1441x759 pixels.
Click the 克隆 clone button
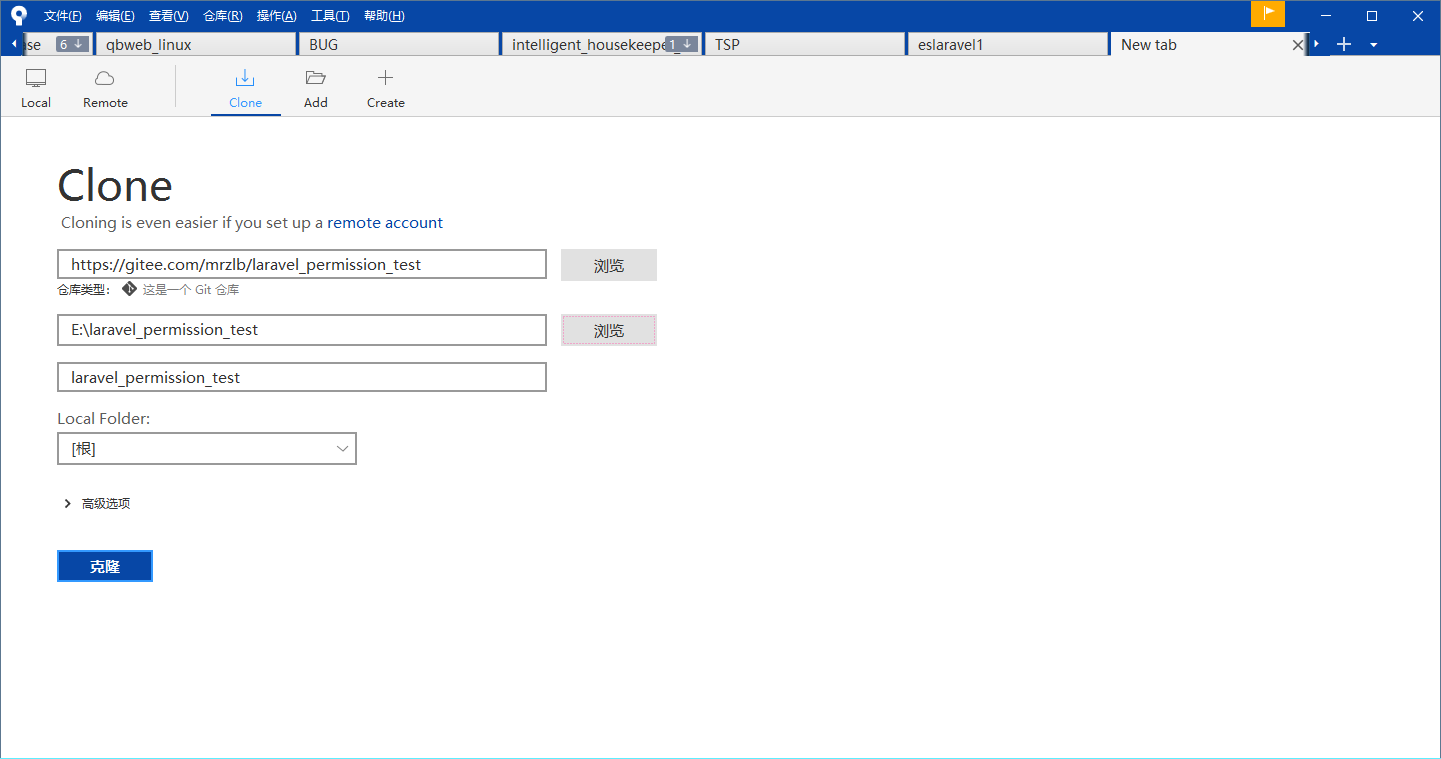tap(105, 566)
